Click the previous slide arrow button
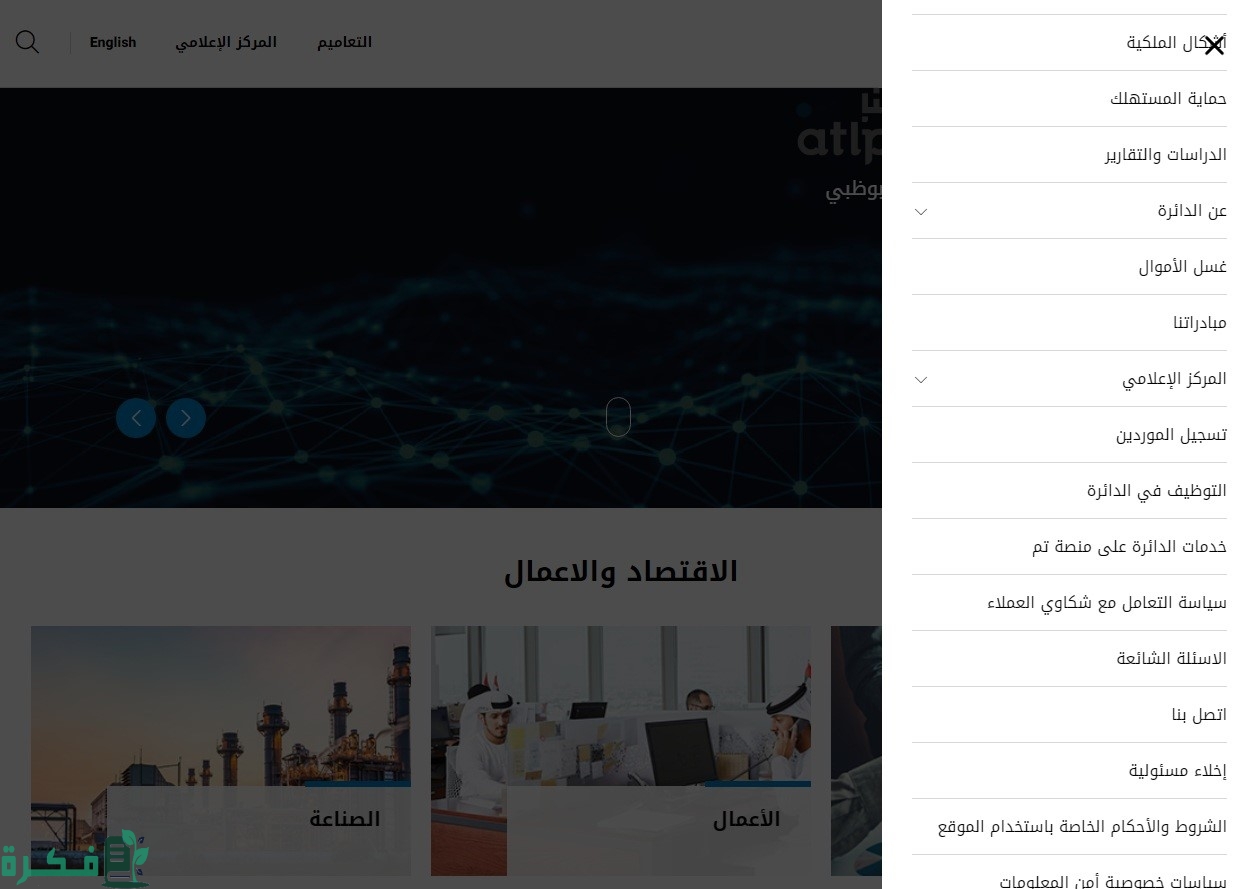Viewport: 1247px width, 889px height. [x=136, y=418]
